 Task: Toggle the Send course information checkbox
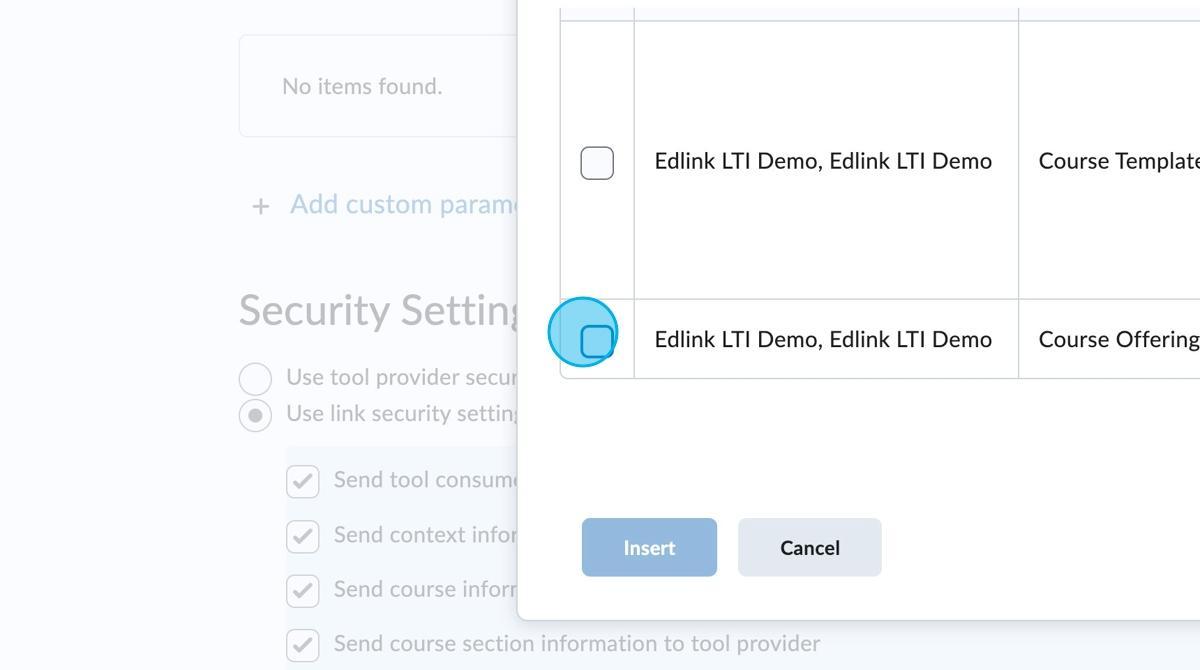(x=303, y=590)
